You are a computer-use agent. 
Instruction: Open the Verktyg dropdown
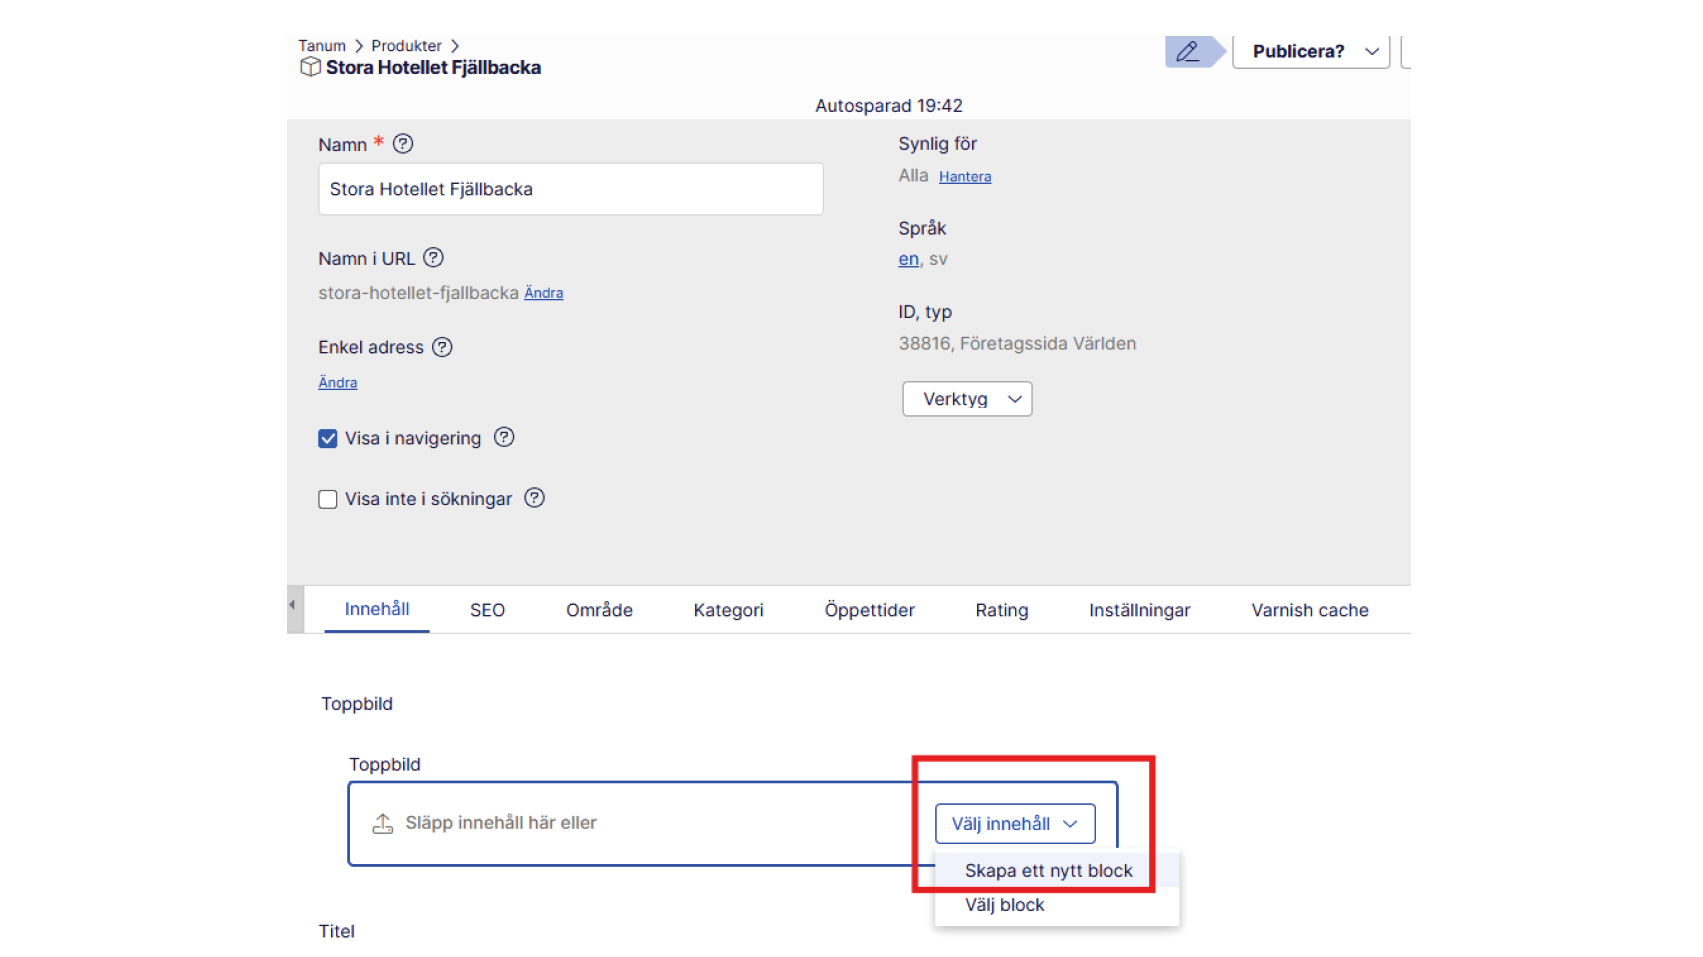(967, 399)
